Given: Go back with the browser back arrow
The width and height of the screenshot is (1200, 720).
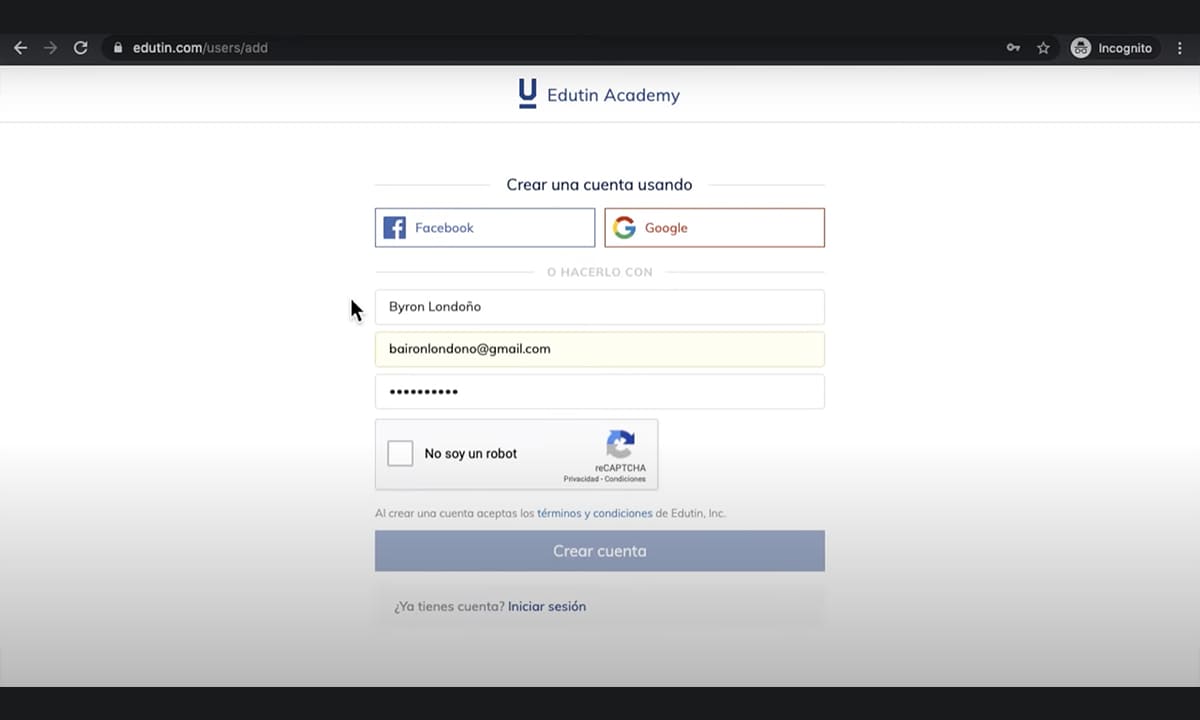Looking at the screenshot, I should [20, 48].
